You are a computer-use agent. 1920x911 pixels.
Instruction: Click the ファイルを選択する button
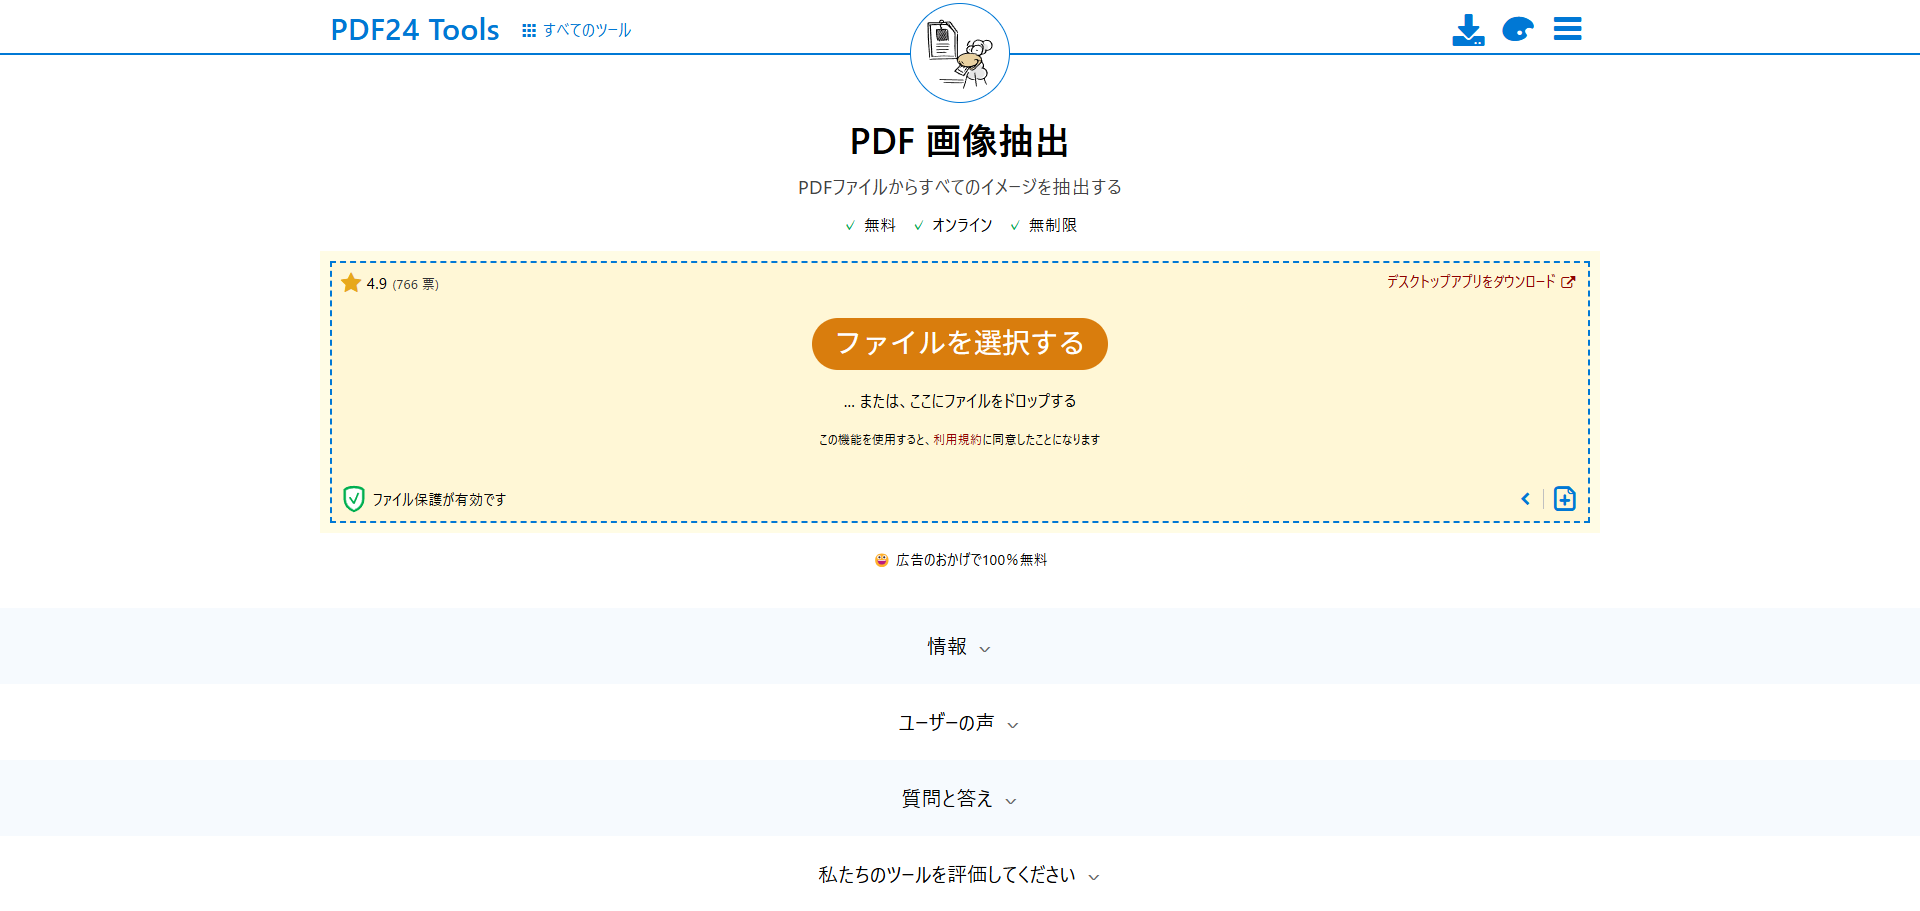coord(960,344)
